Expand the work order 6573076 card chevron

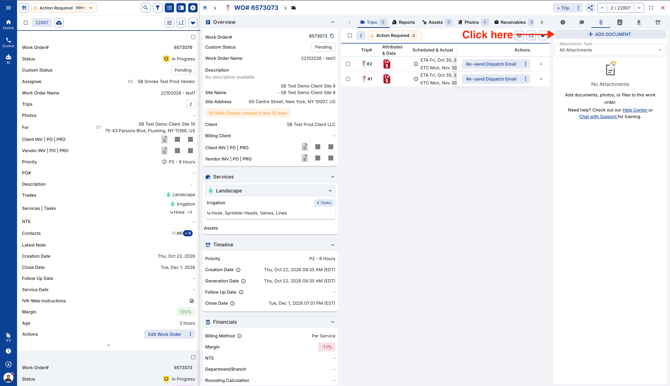(108, 345)
